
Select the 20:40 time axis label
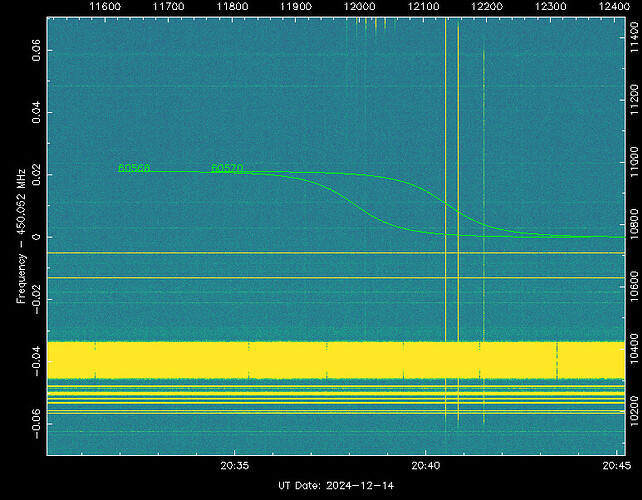(426, 466)
